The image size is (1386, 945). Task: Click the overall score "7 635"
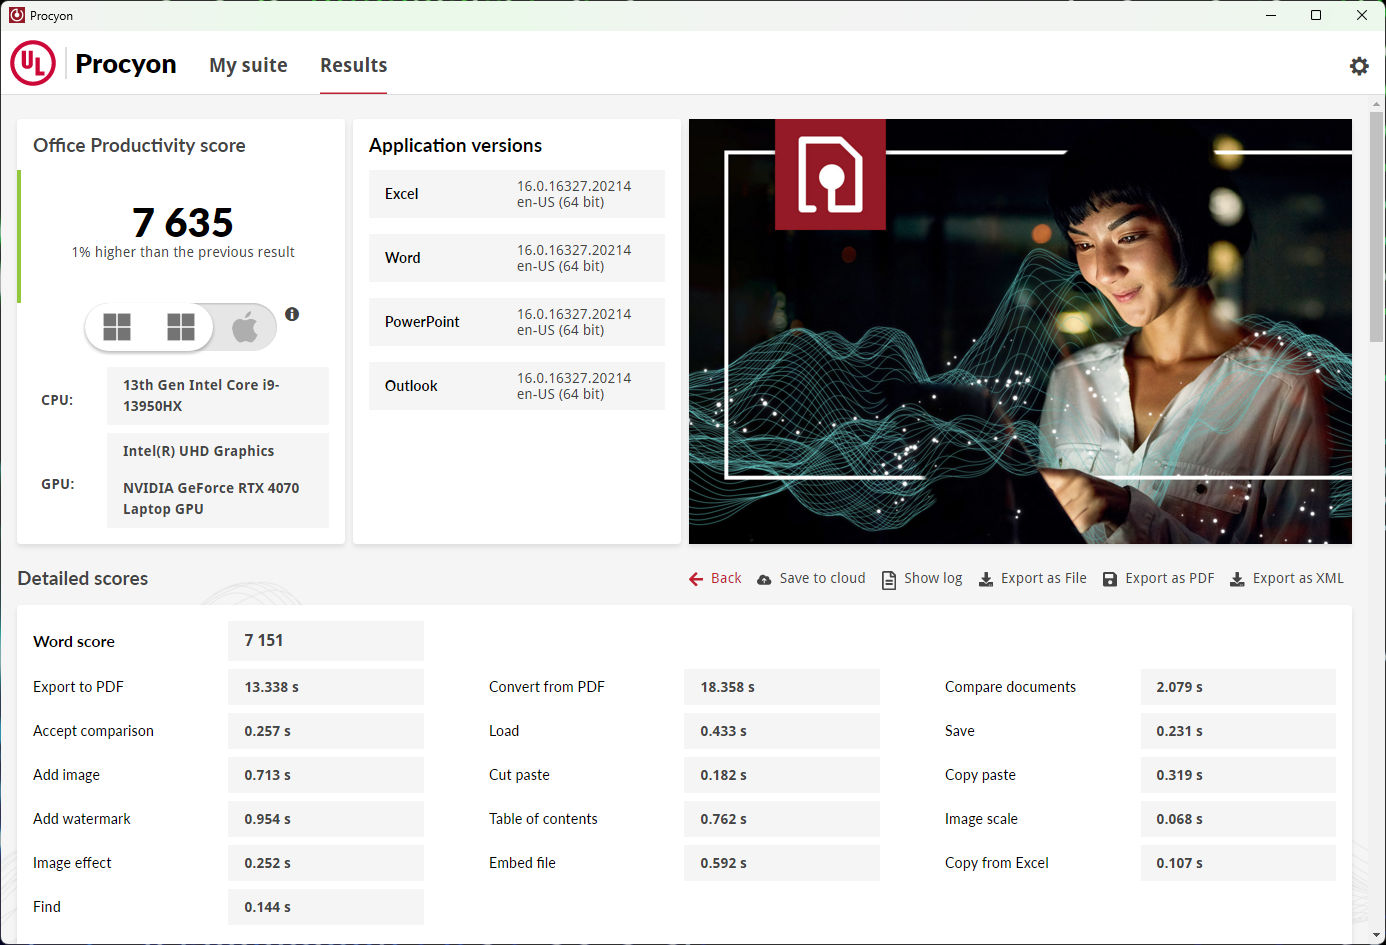tap(183, 222)
